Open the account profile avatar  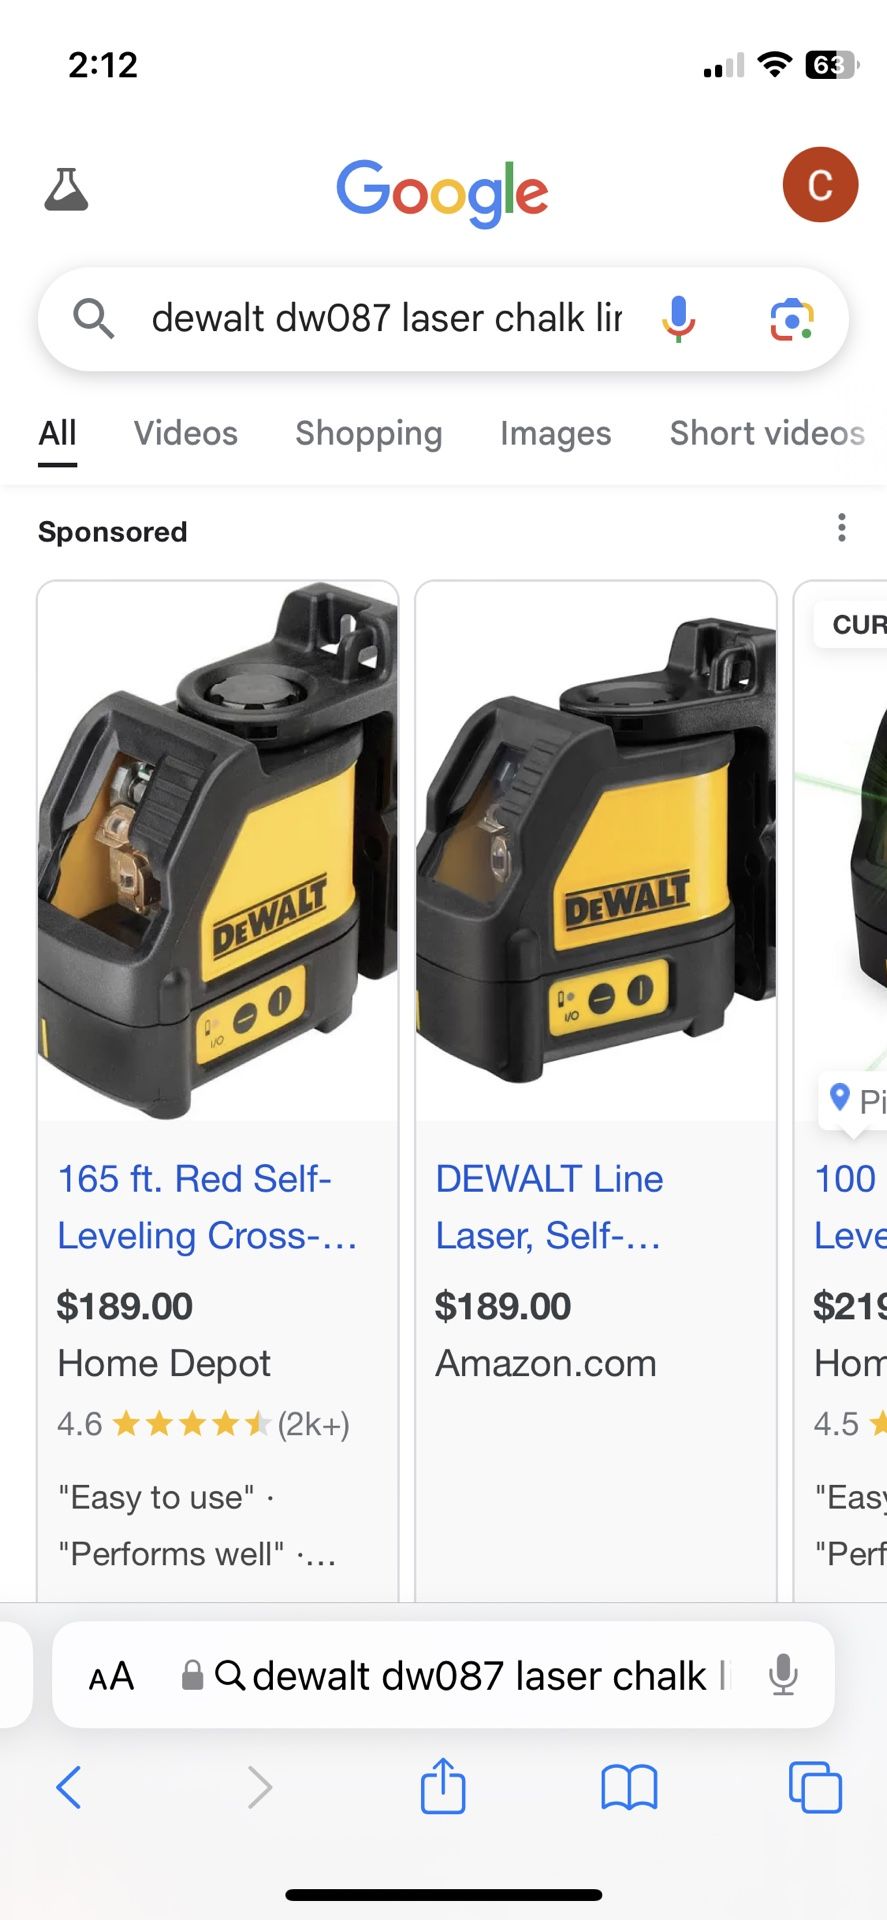(x=820, y=185)
